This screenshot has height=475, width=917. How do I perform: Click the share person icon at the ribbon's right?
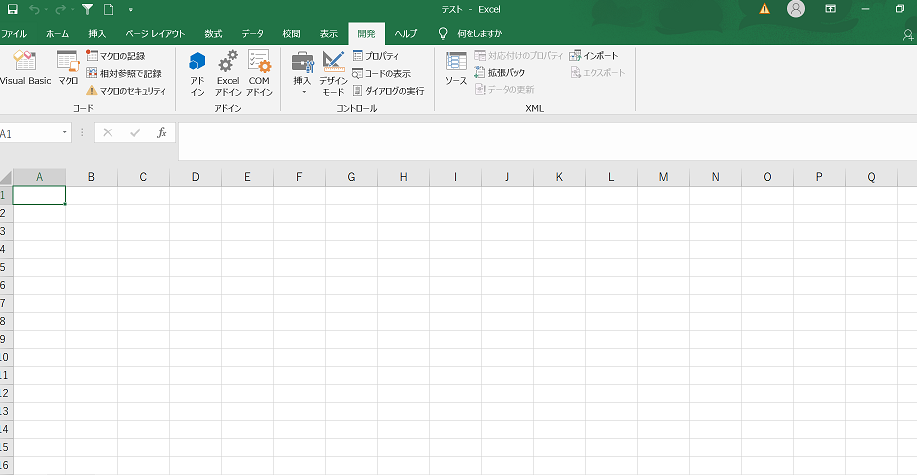(x=908, y=35)
